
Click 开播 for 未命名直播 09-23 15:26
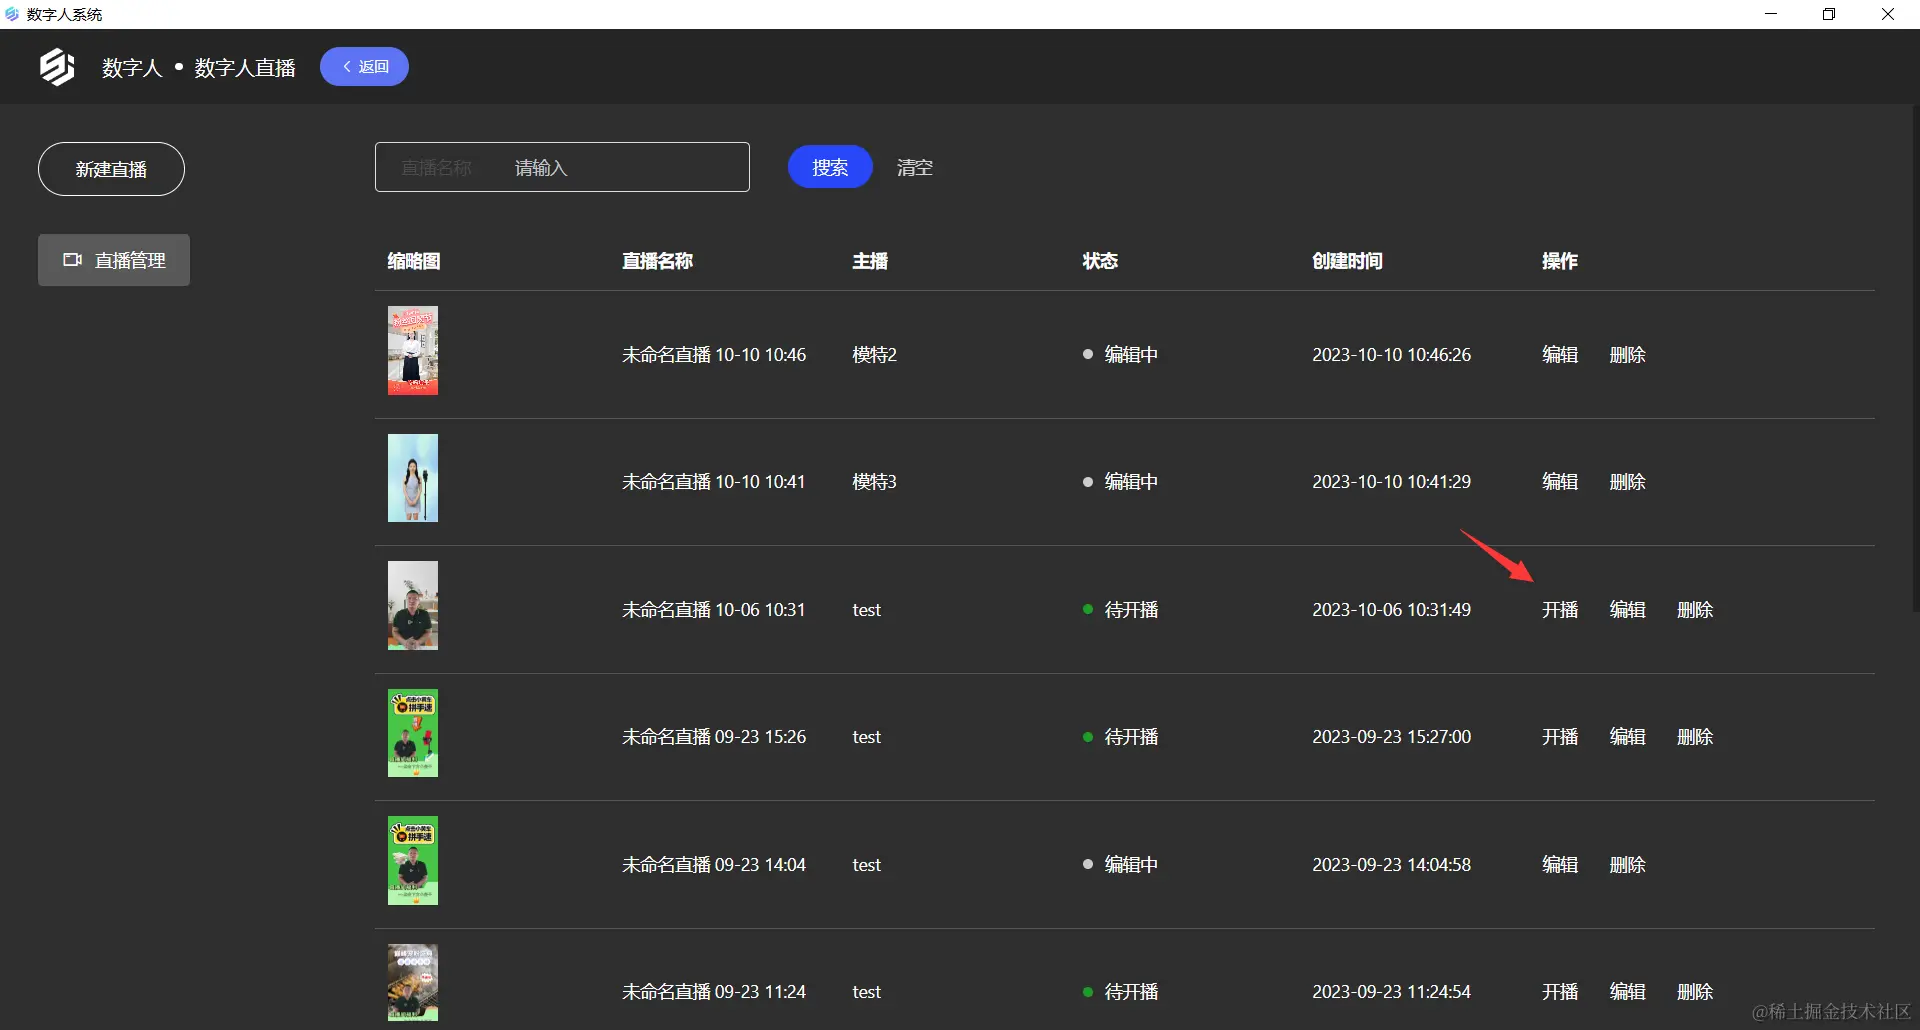(1560, 737)
